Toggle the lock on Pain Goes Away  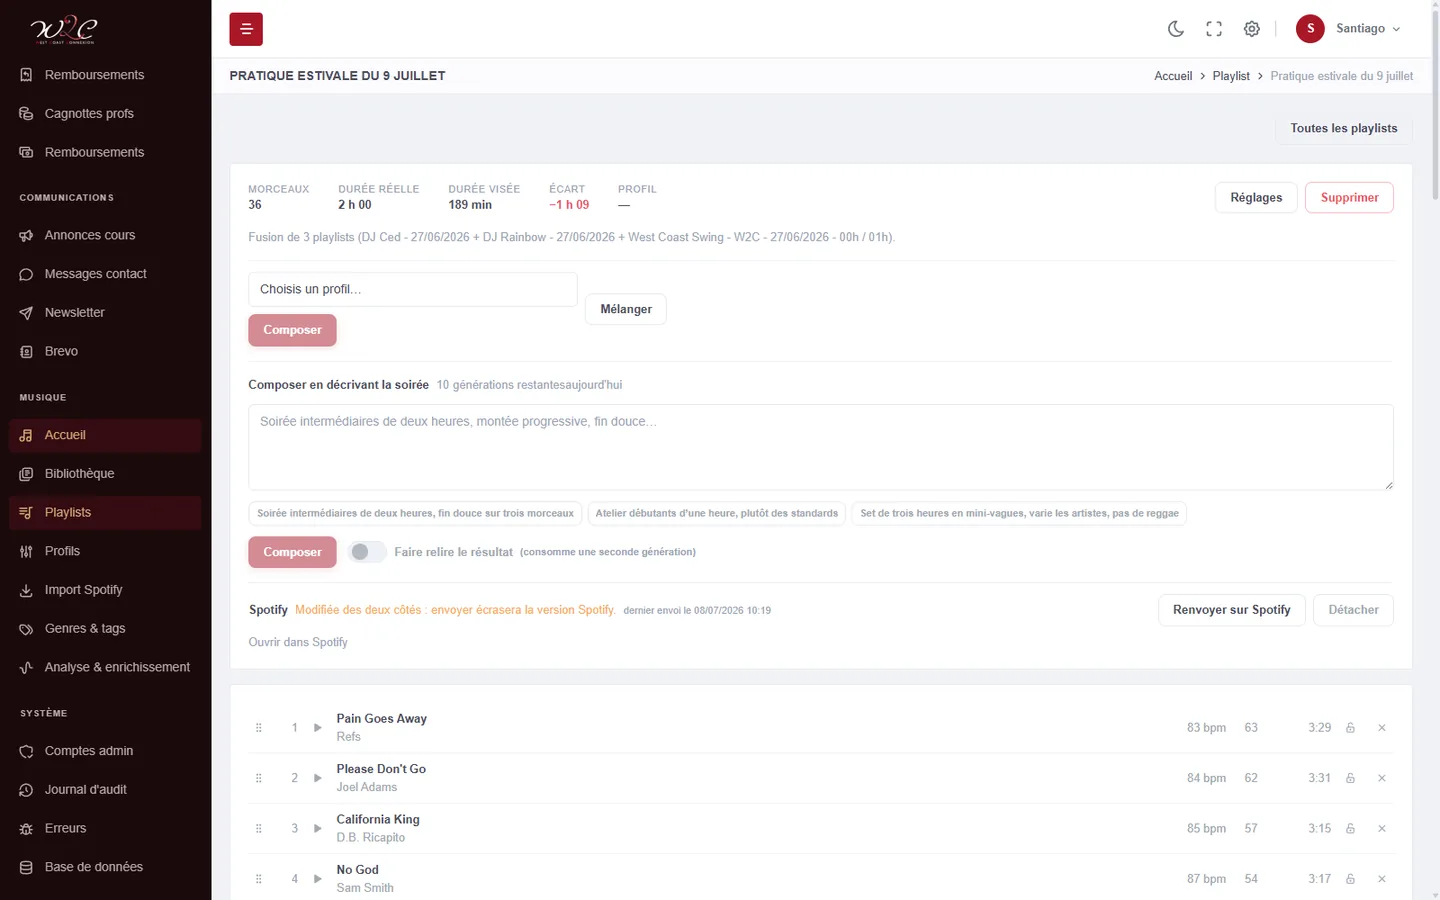click(x=1350, y=728)
